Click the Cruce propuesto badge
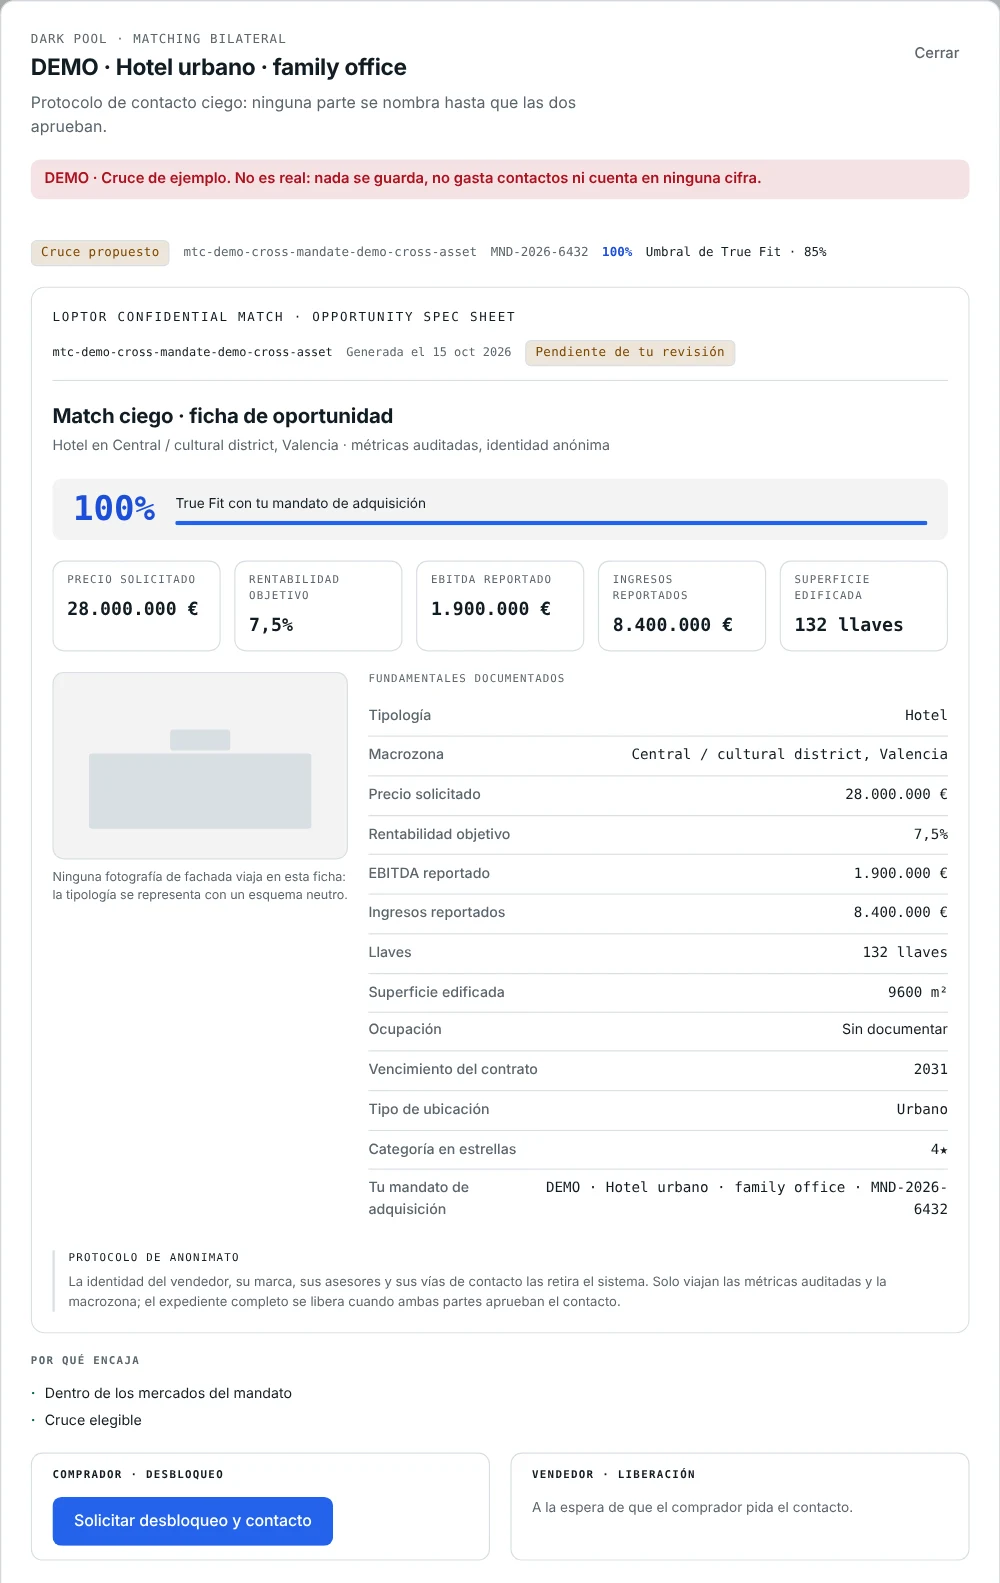 100,252
